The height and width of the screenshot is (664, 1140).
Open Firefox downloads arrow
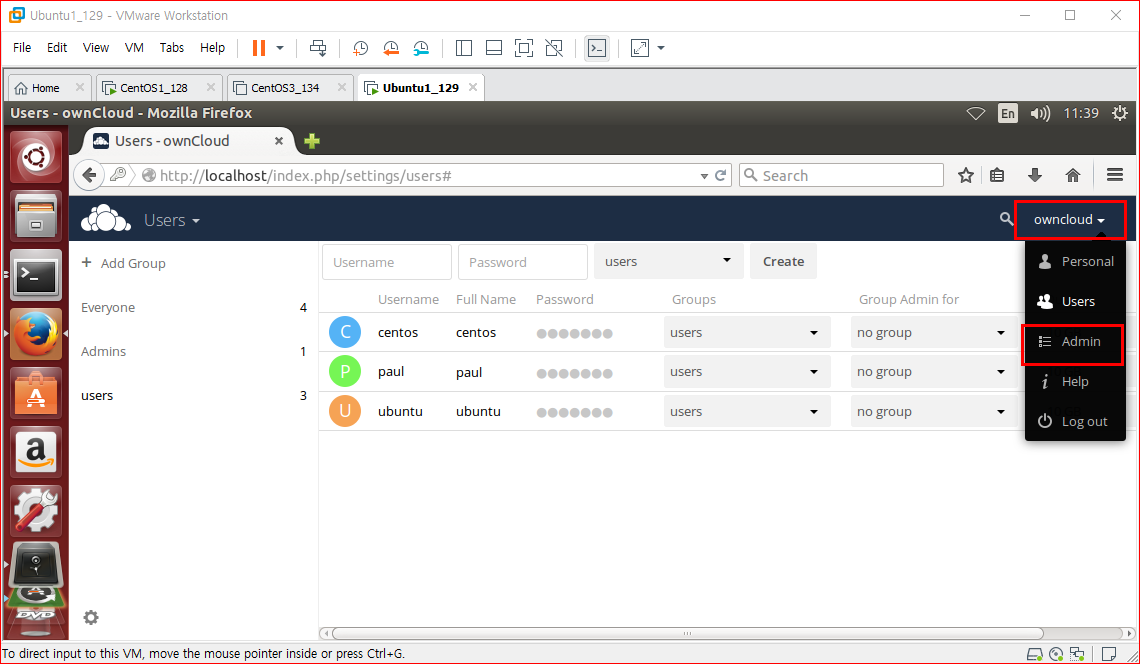(x=1035, y=175)
